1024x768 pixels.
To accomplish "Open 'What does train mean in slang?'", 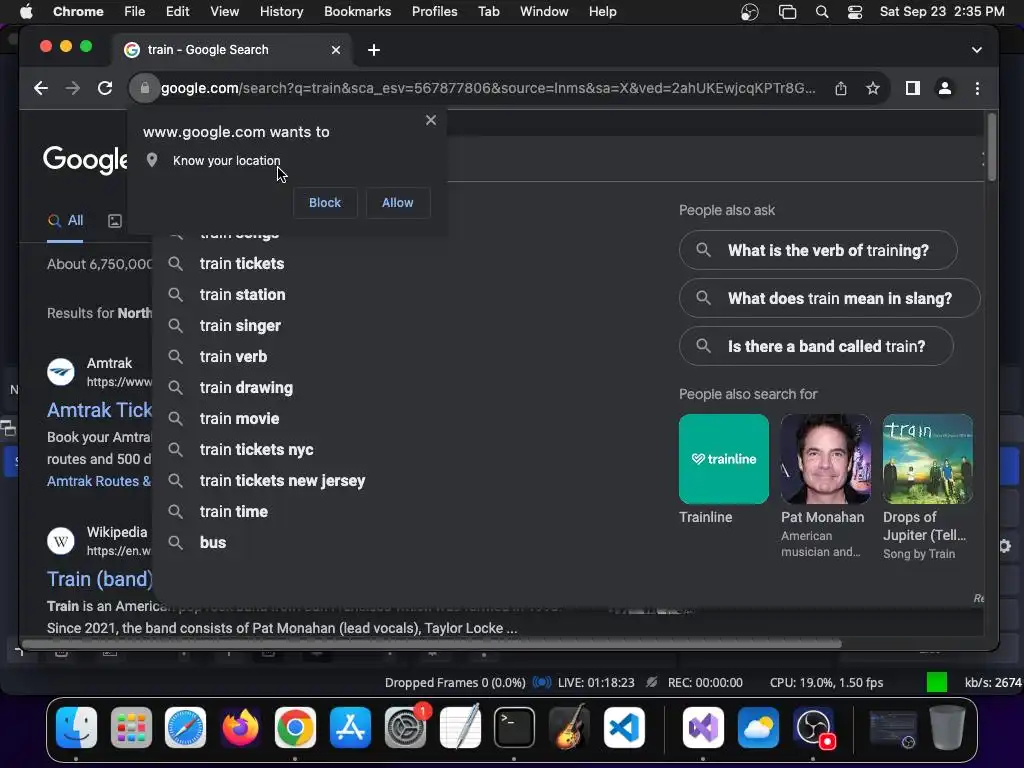I will click(829, 298).
